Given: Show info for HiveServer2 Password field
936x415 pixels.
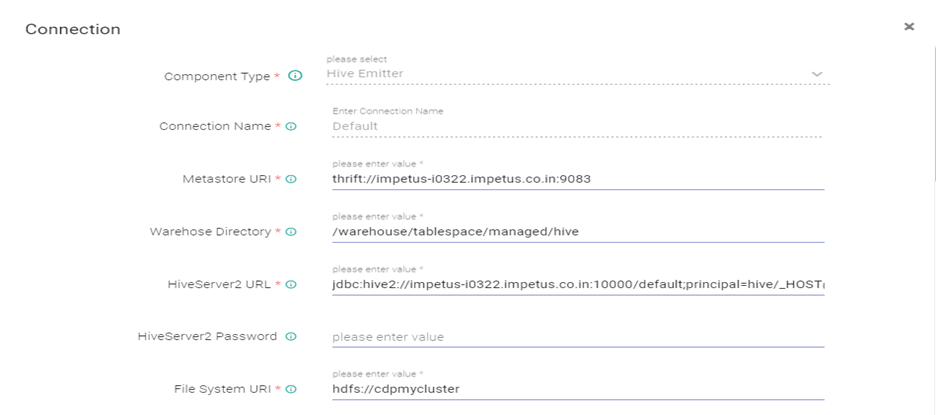Looking at the screenshot, I should (x=291, y=337).
